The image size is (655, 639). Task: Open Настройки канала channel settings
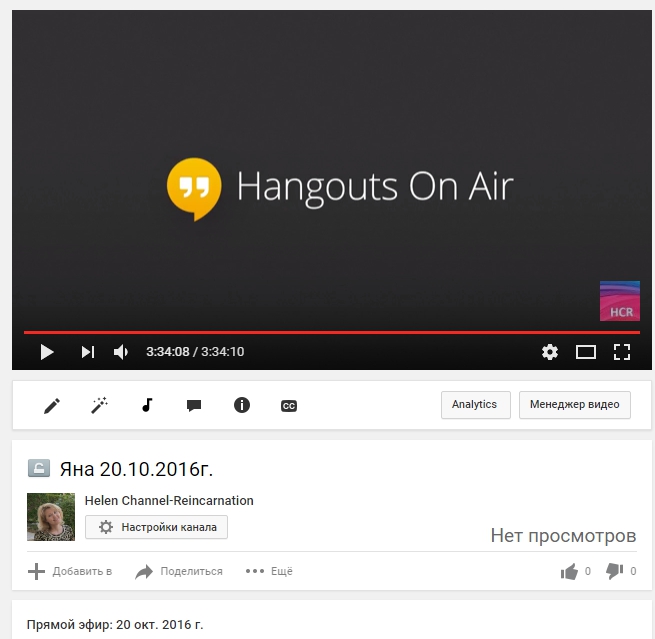[x=157, y=527]
